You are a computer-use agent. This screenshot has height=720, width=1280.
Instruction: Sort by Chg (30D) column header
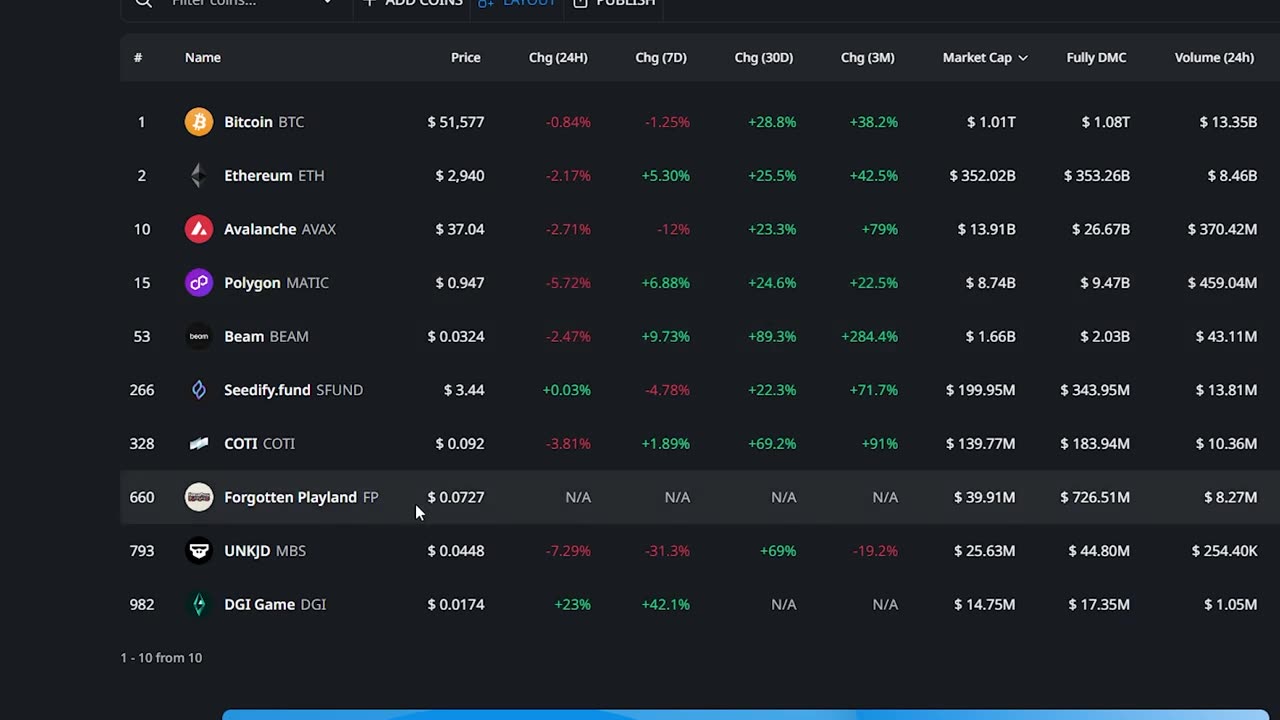click(764, 57)
